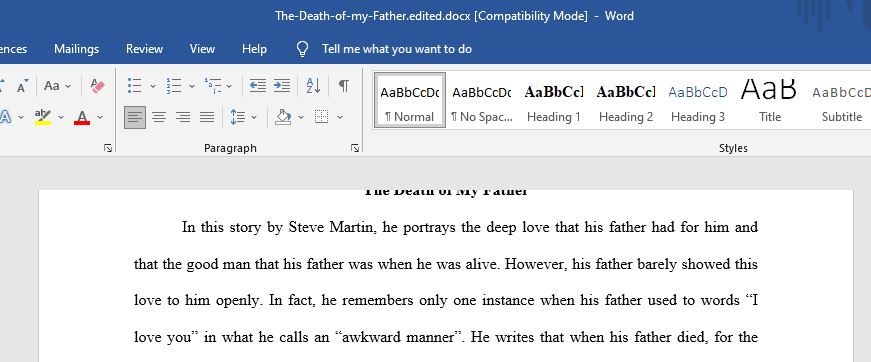Apply yellow text highlight color

(x=42, y=117)
